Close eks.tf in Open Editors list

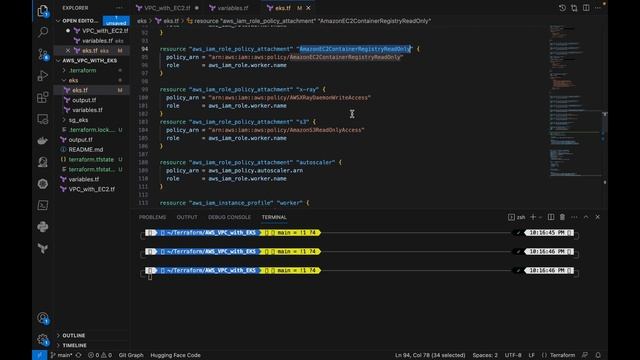click(68, 51)
